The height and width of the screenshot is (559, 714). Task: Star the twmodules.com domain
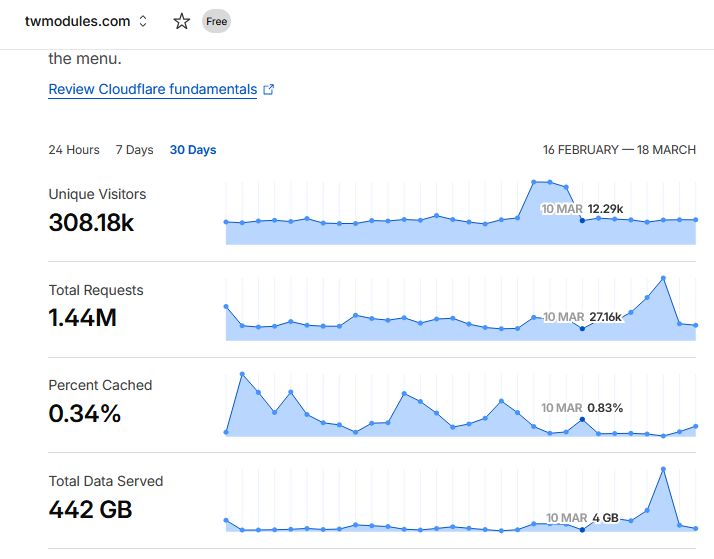click(x=181, y=21)
